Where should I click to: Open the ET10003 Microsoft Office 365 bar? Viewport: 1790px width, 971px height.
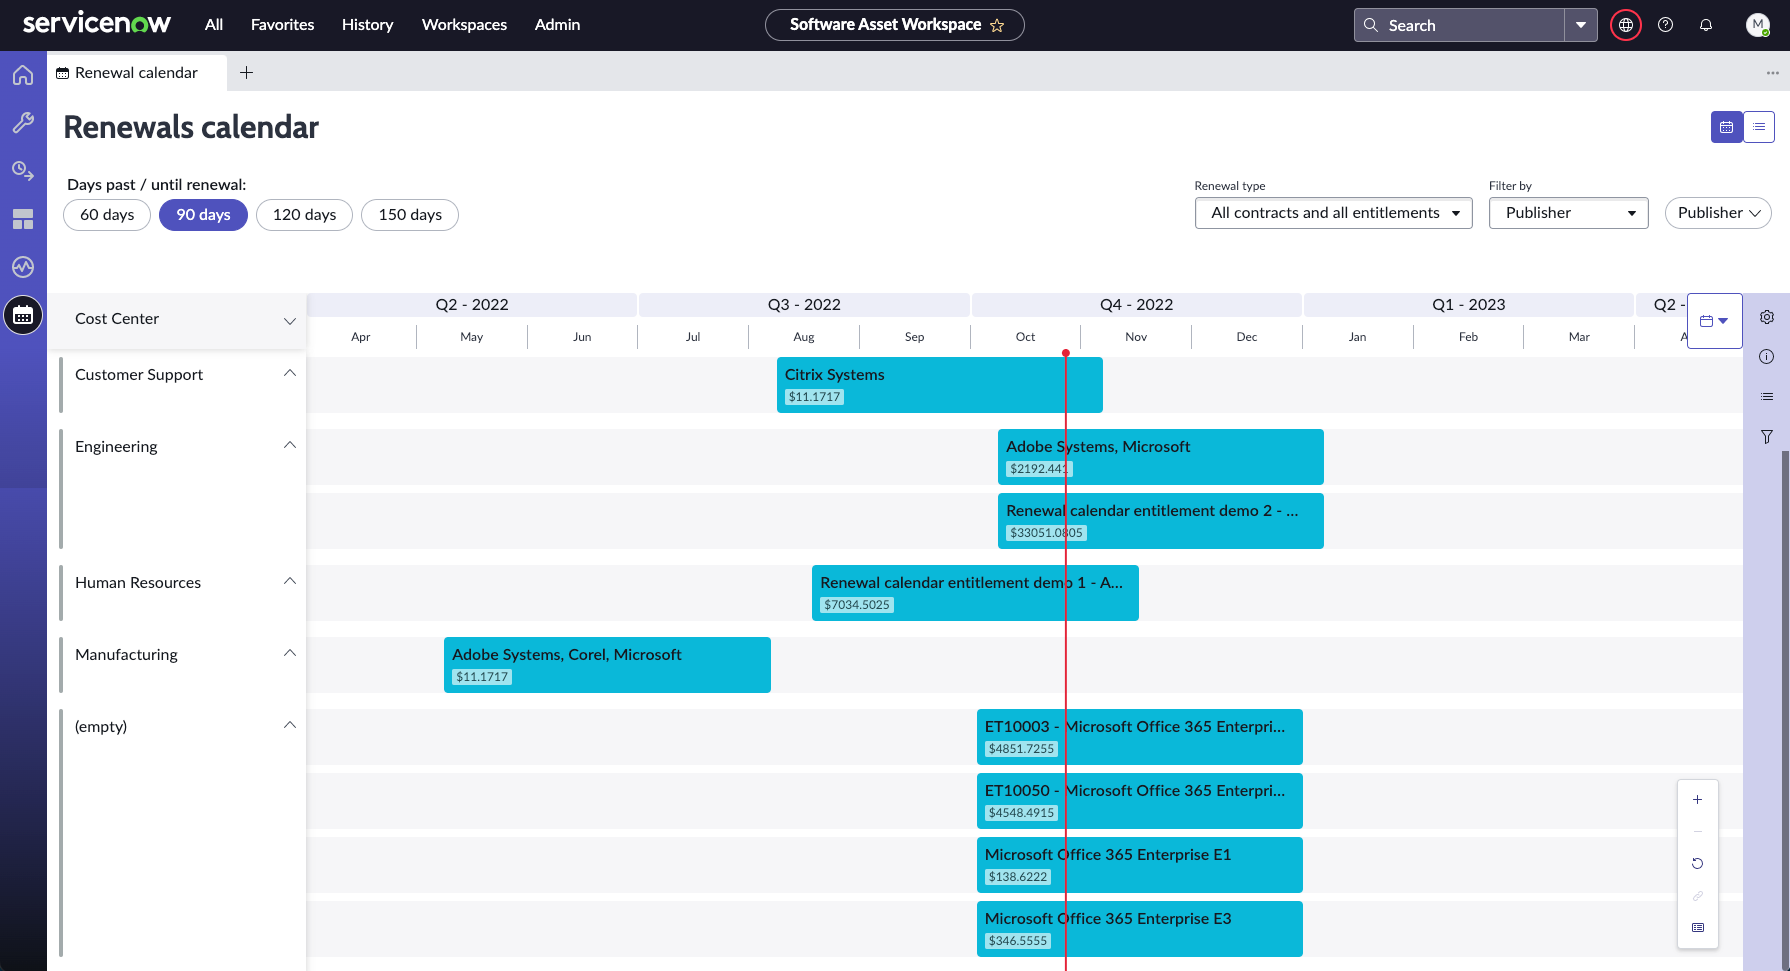pyautogui.click(x=1139, y=737)
